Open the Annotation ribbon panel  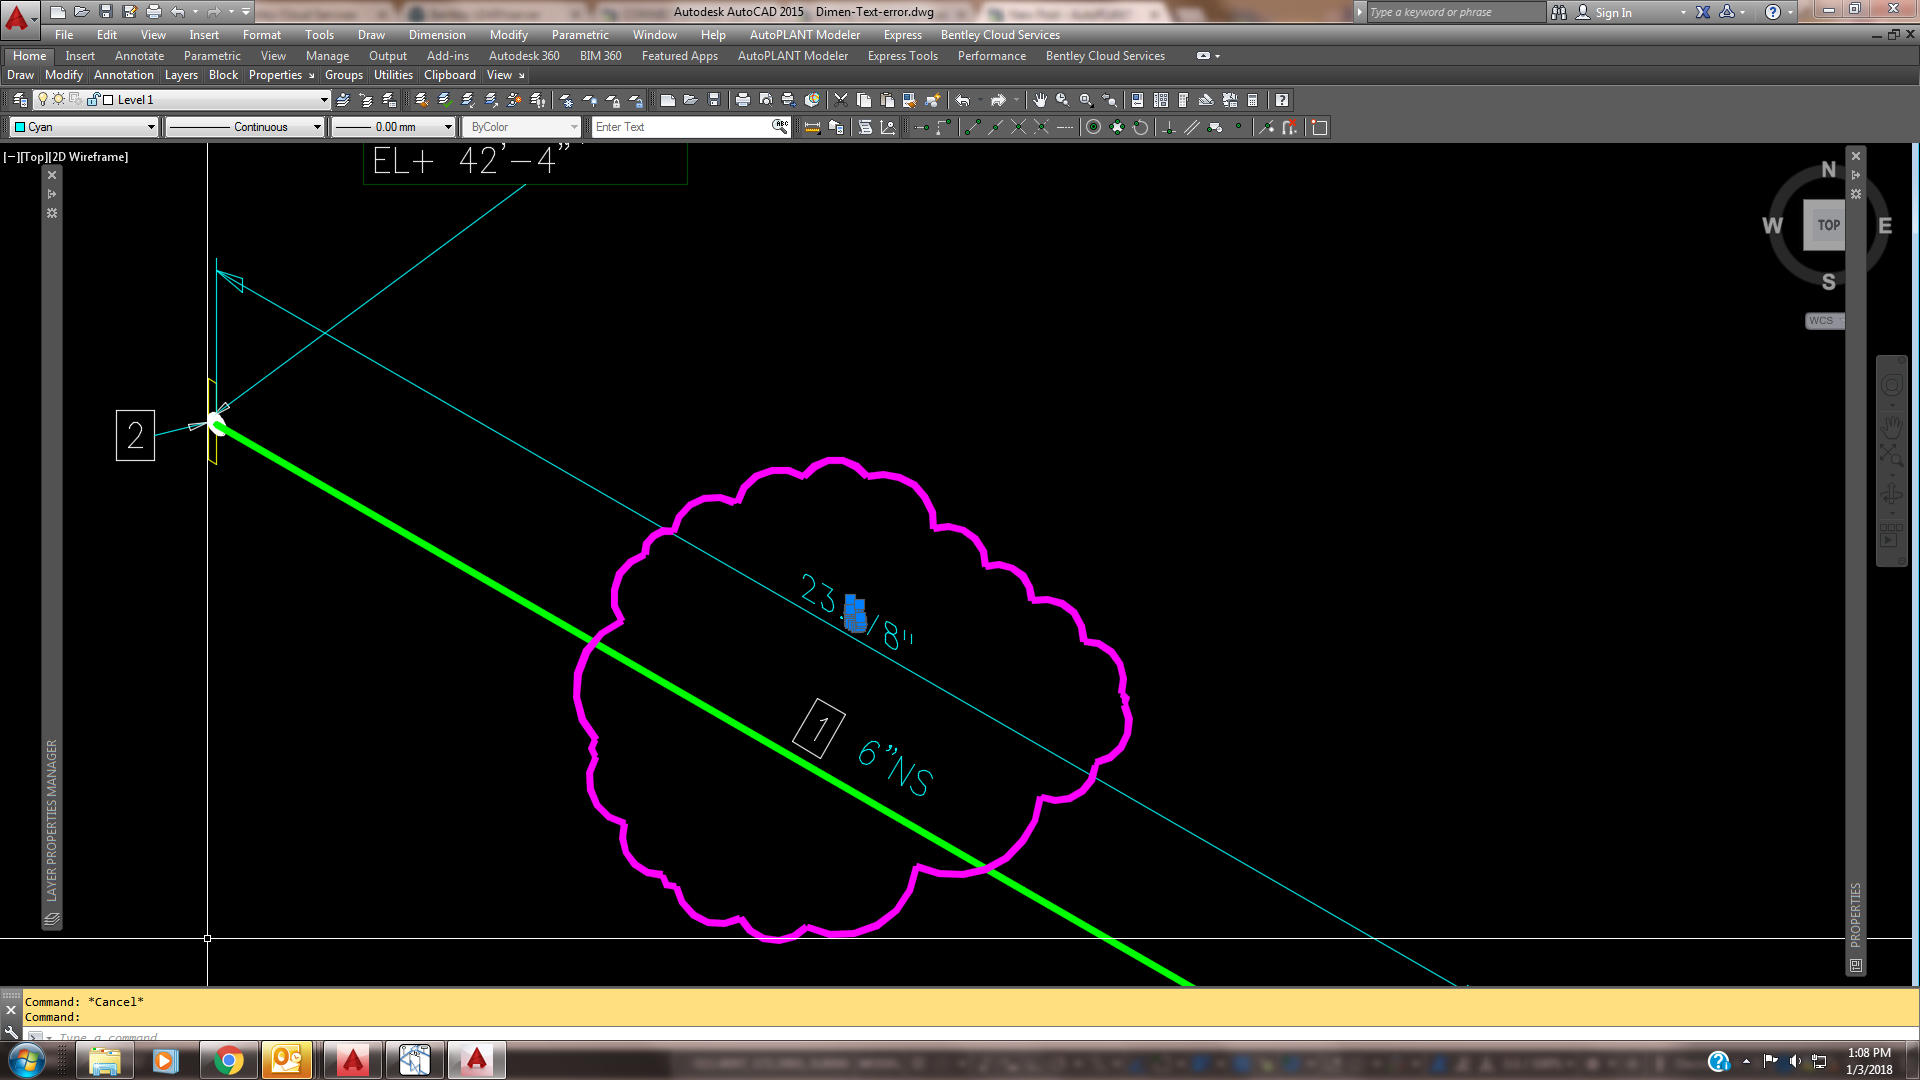124,75
